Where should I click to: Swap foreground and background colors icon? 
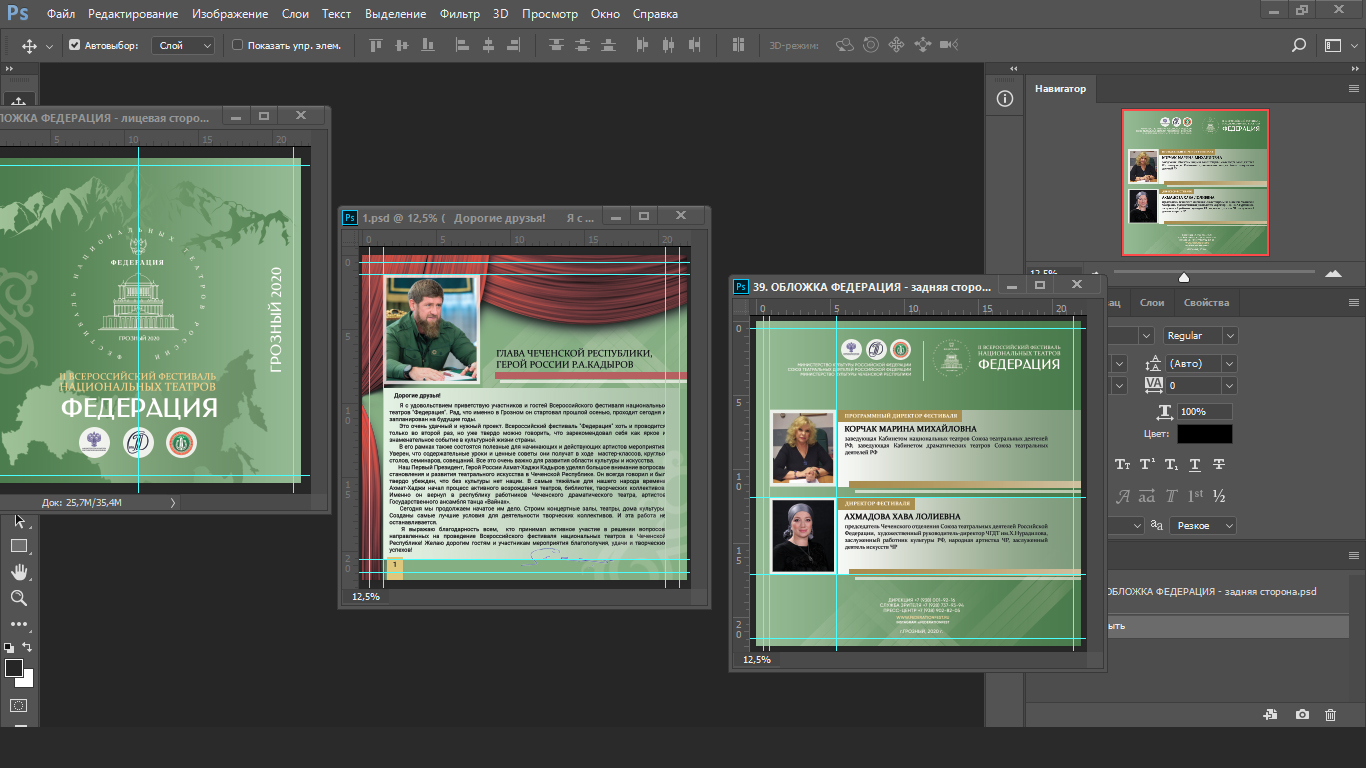pos(28,647)
